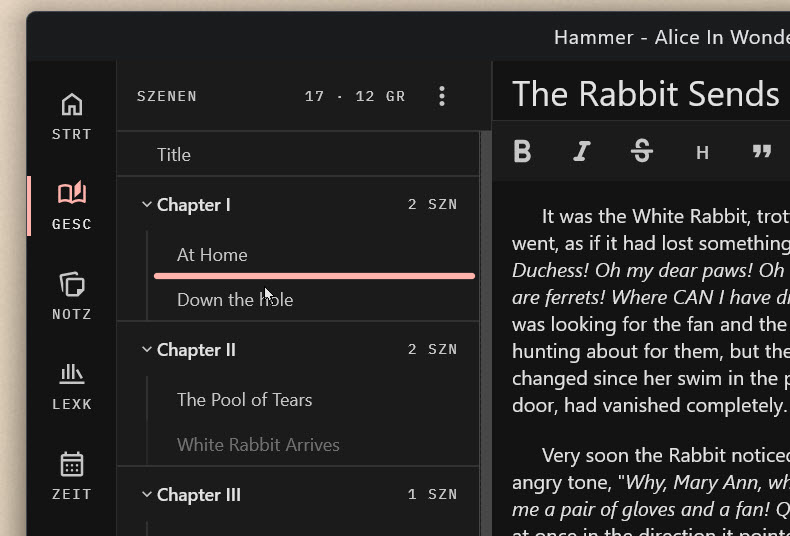
Task: Insert a blockquote with the quote icon
Action: pyautogui.click(x=762, y=151)
